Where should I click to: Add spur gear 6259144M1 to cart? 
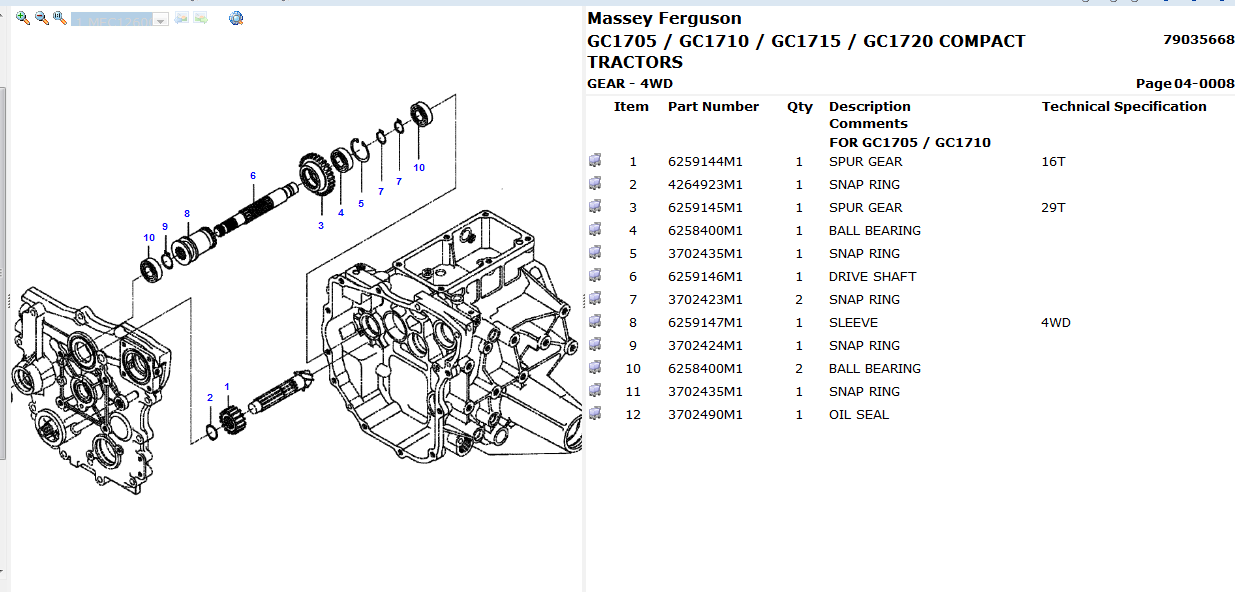coord(596,161)
